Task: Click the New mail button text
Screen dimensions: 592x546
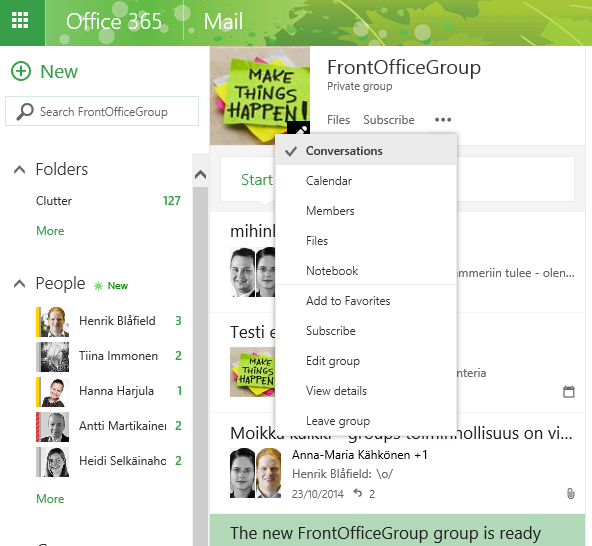Action: point(59,72)
